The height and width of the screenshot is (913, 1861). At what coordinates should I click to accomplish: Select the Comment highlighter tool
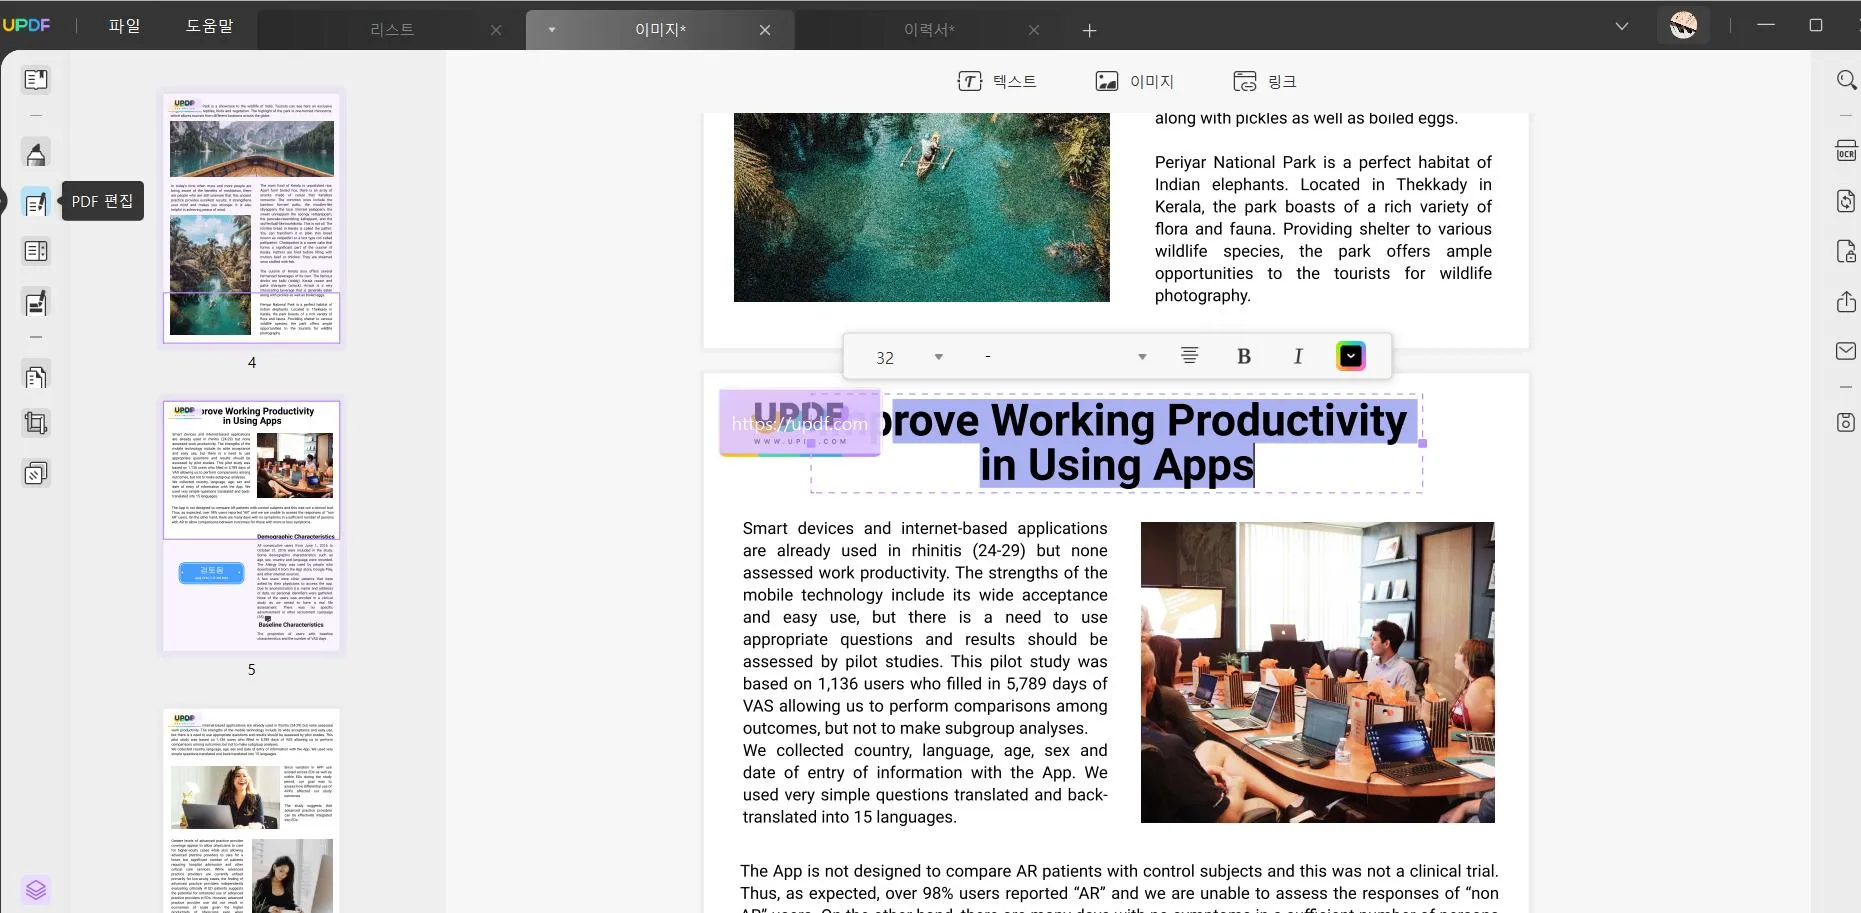[36, 154]
